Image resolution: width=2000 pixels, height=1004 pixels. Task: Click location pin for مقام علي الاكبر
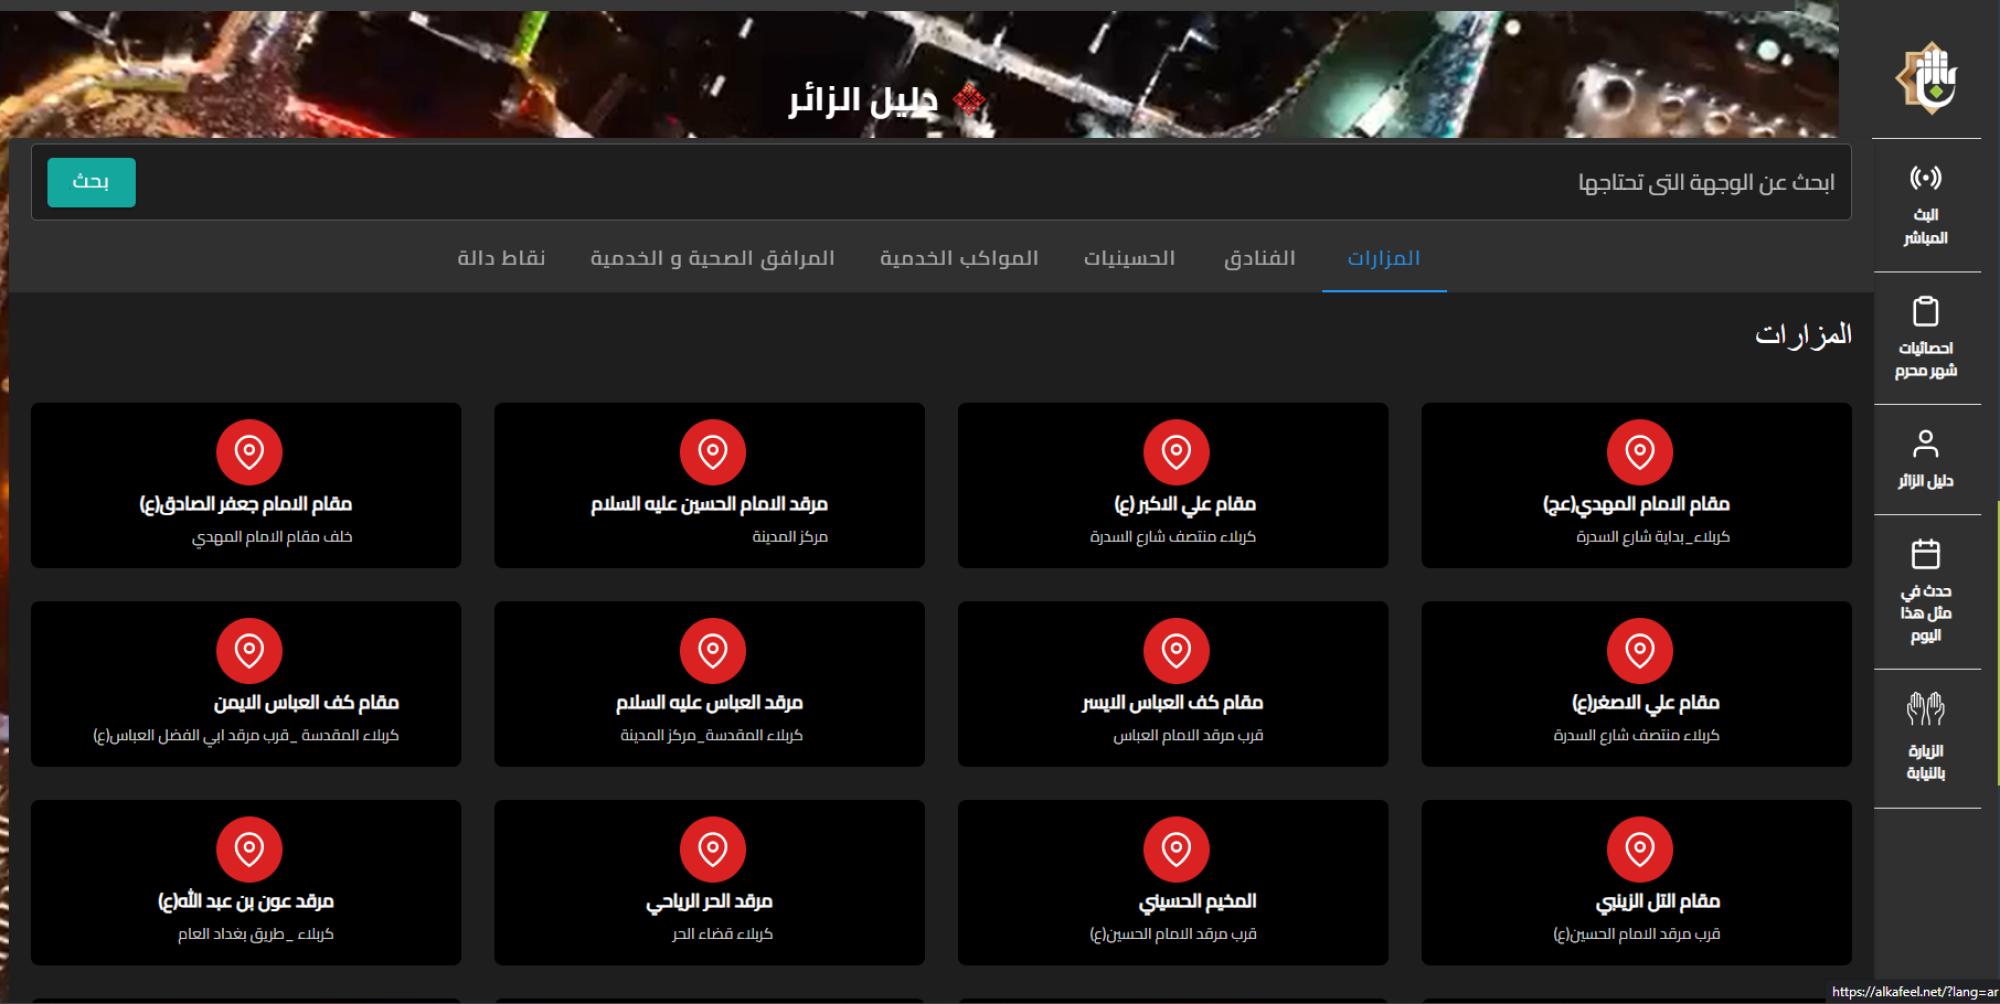click(x=1176, y=452)
